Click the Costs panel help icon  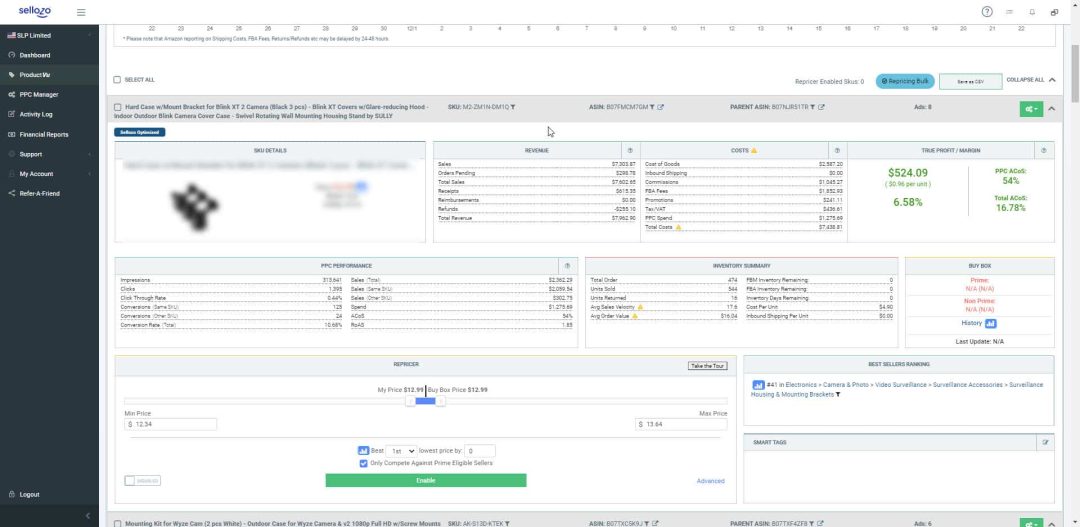[837, 150]
